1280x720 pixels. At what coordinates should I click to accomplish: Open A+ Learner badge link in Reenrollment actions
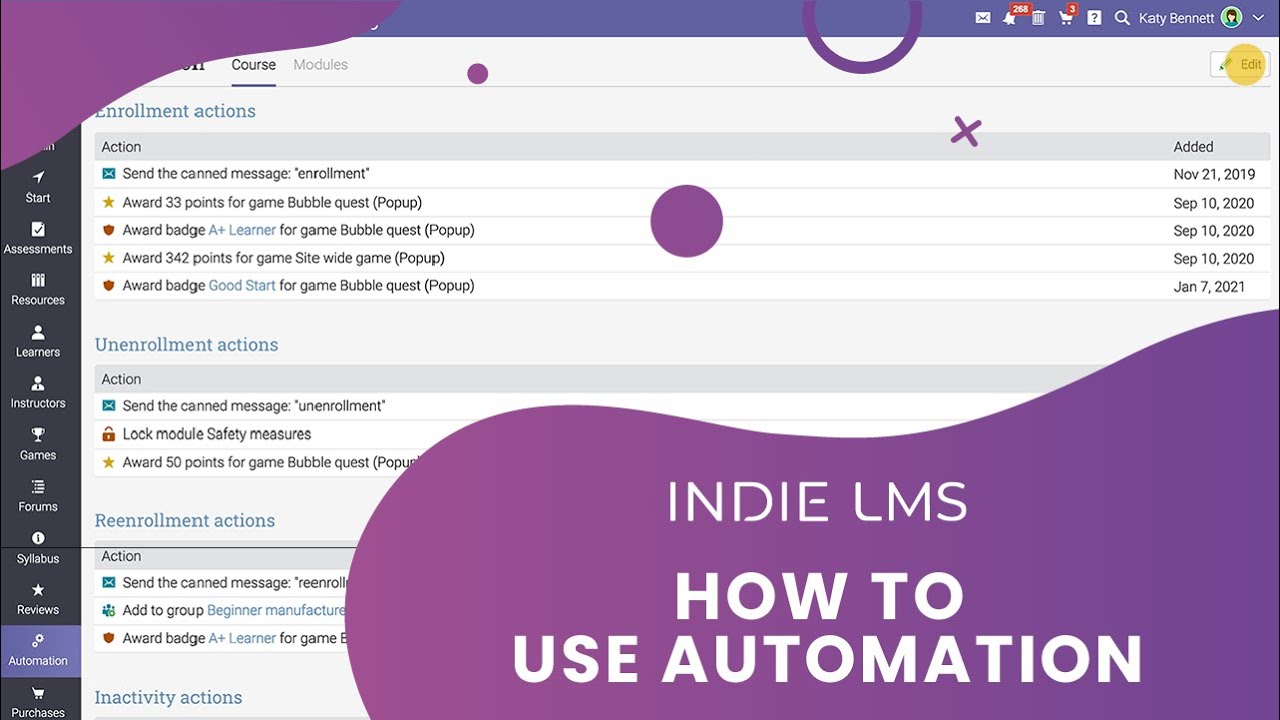[242, 638]
